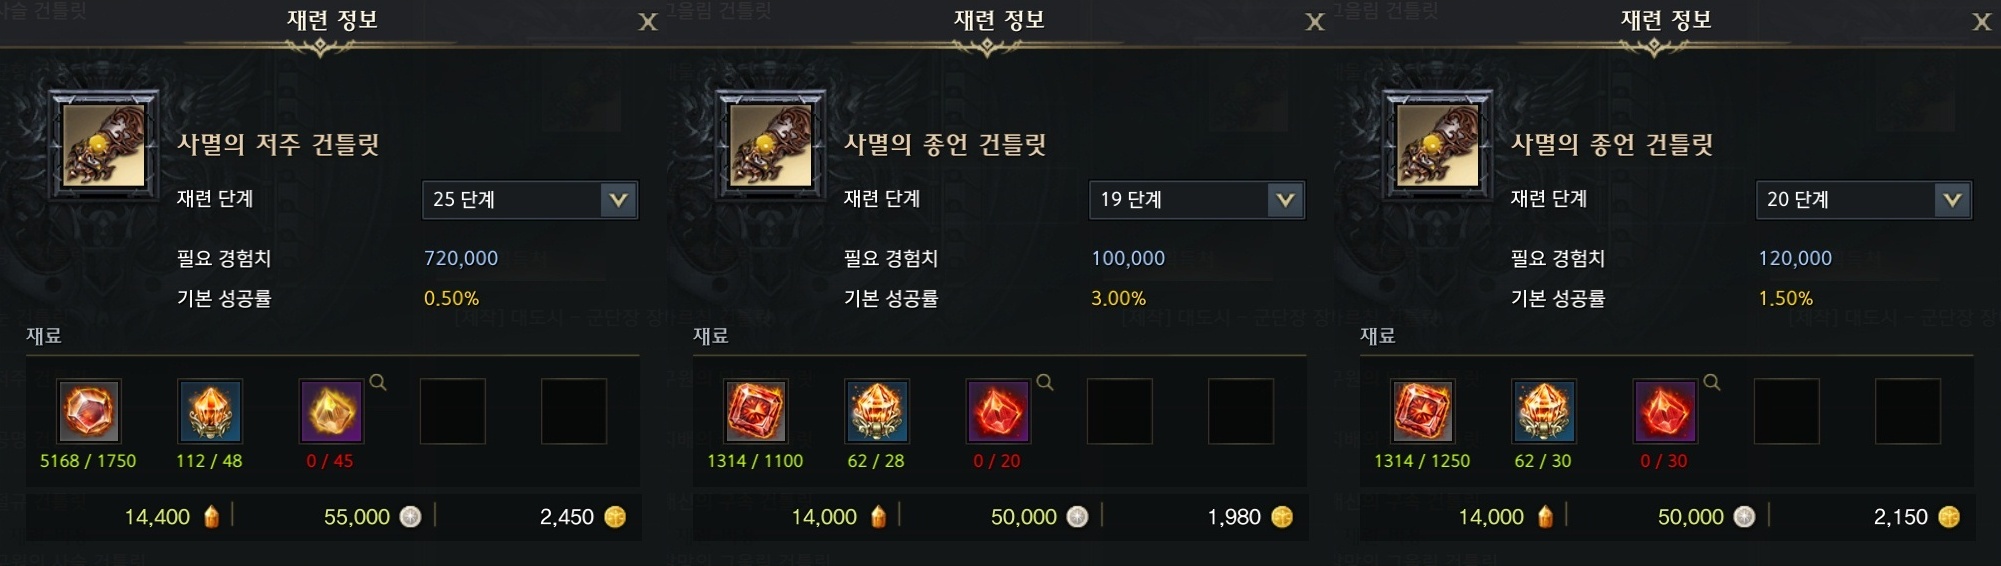Click the gauntlet icon above 19 단계 materials

click(x=771, y=145)
